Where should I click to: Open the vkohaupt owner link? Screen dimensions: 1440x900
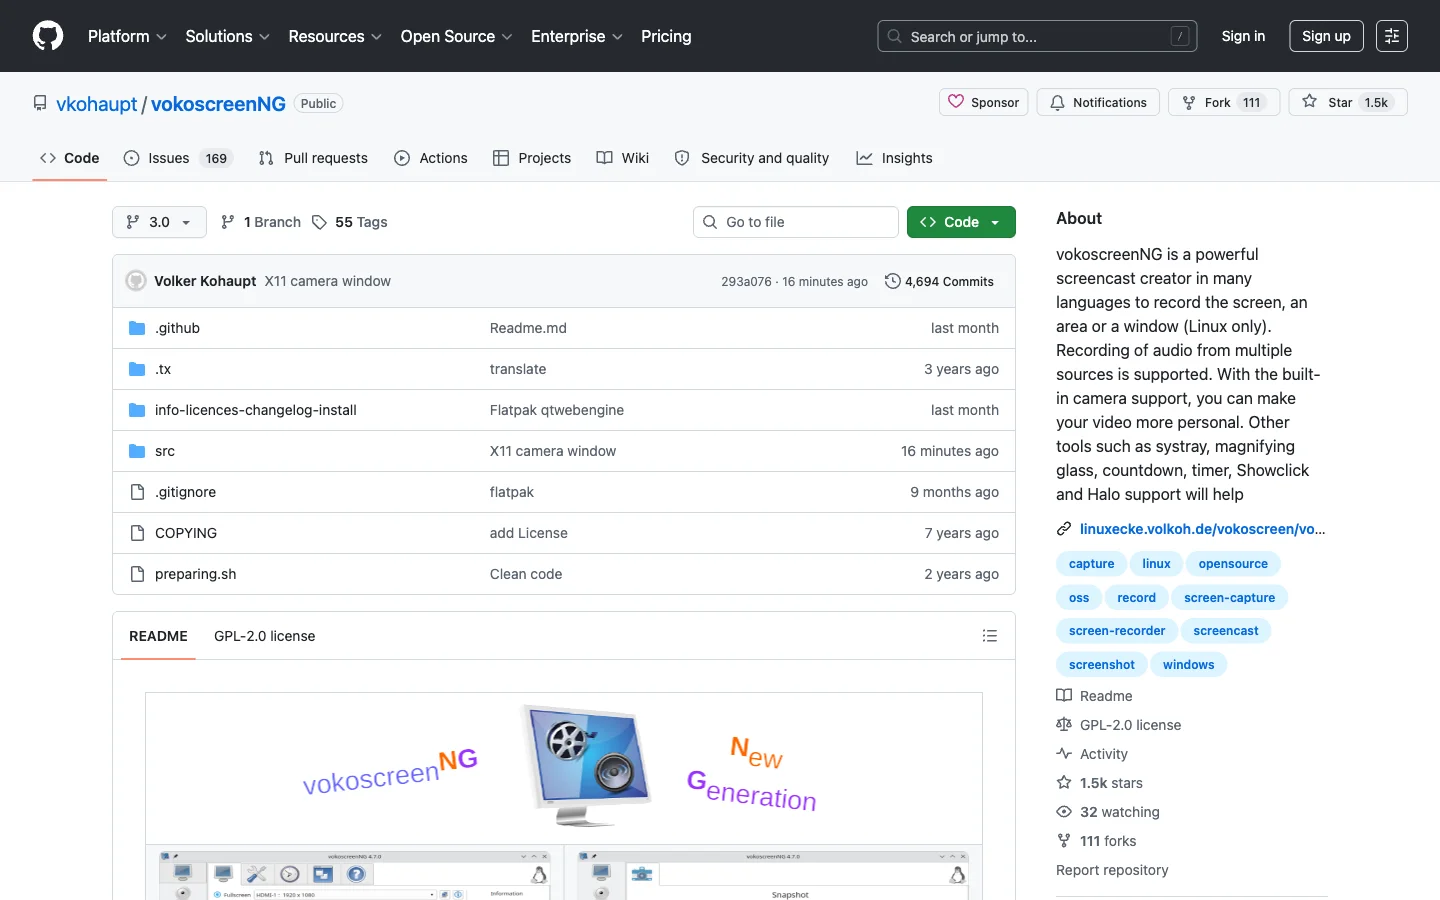click(97, 104)
